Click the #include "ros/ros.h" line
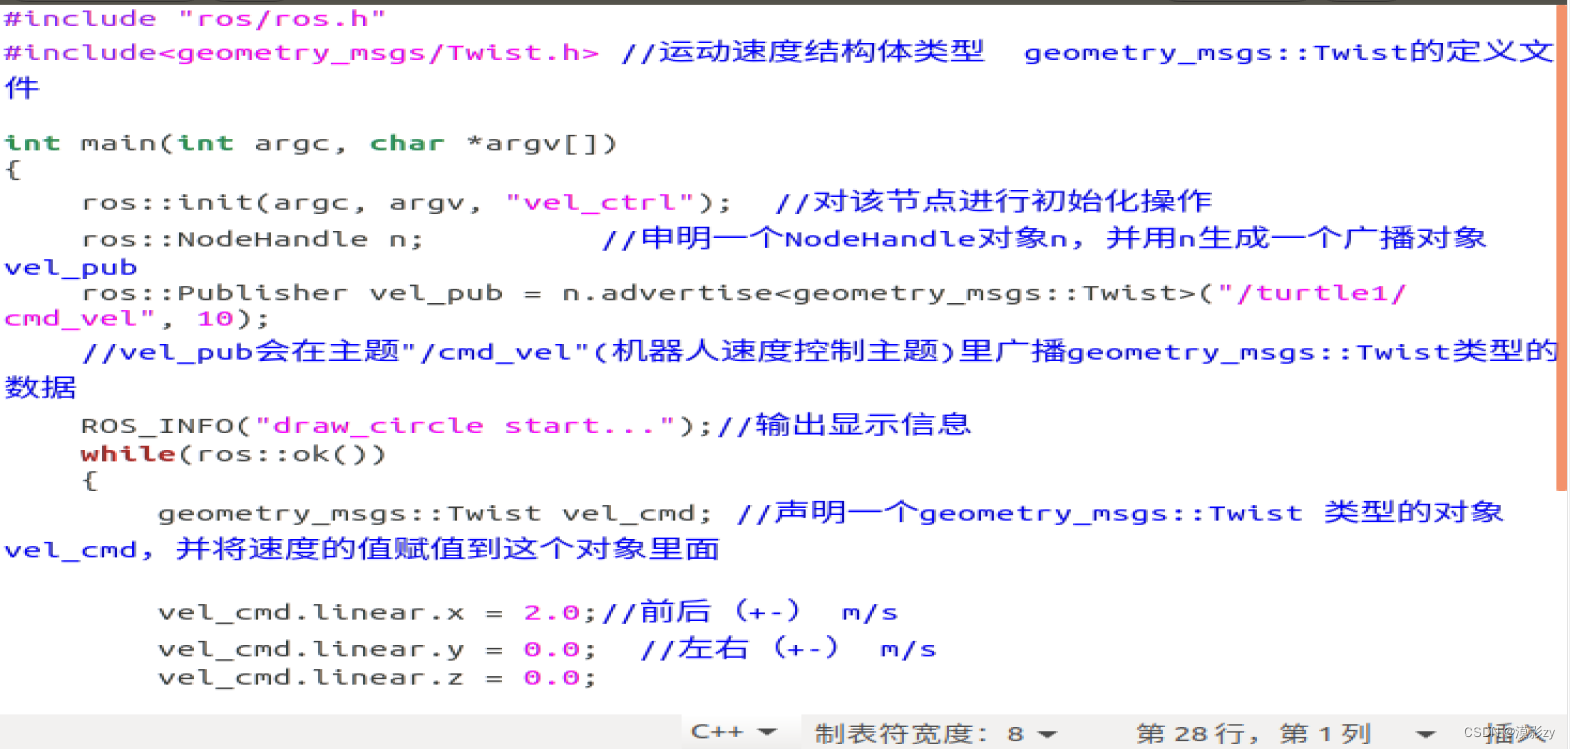This screenshot has width=1570, height=749. pos(195,19)
